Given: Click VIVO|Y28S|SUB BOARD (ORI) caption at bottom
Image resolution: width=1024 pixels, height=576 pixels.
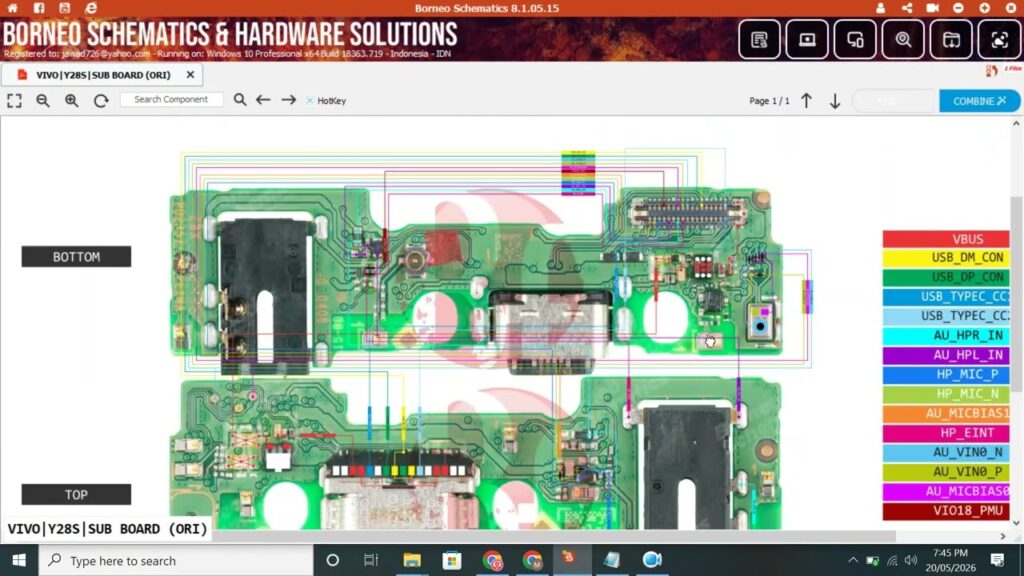Looking at the screenshot, I should [x=107, y=528].
